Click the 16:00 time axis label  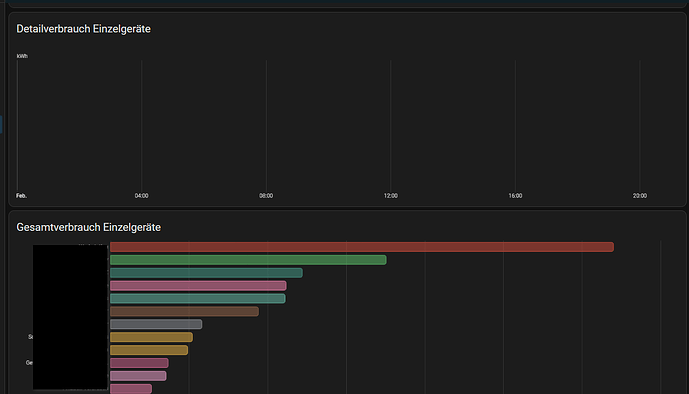(x=515, y=196)
